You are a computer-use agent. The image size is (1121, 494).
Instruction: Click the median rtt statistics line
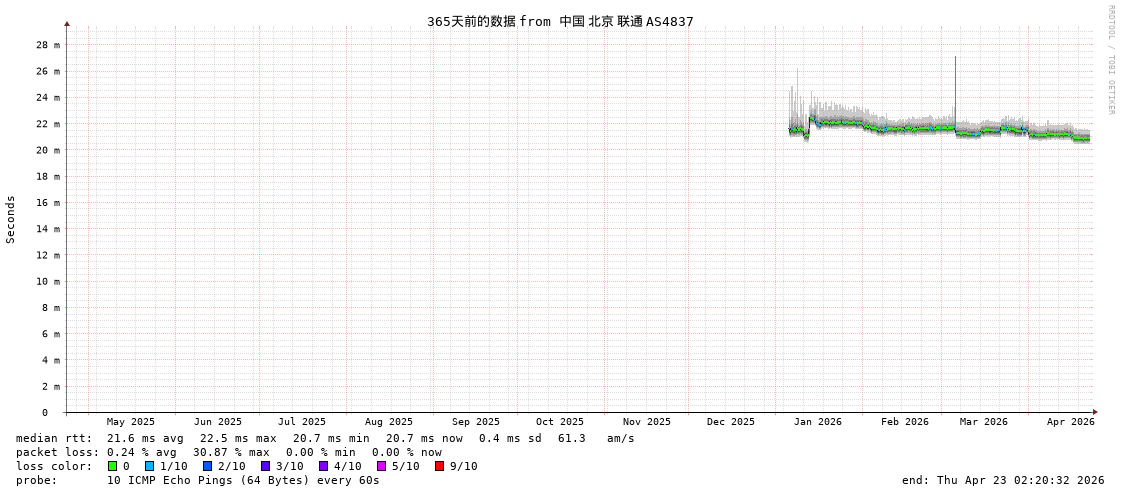(325, 438)
